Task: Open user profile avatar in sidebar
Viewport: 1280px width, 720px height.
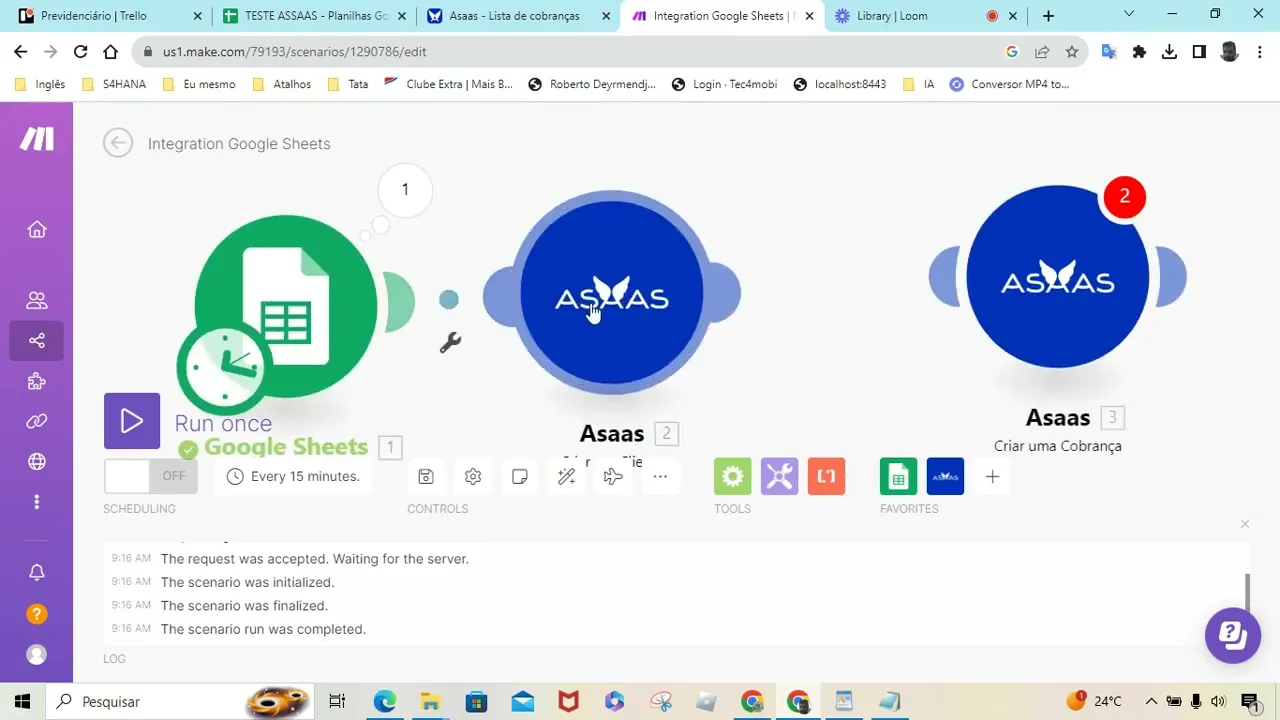Action: click(x=37, y=655)
